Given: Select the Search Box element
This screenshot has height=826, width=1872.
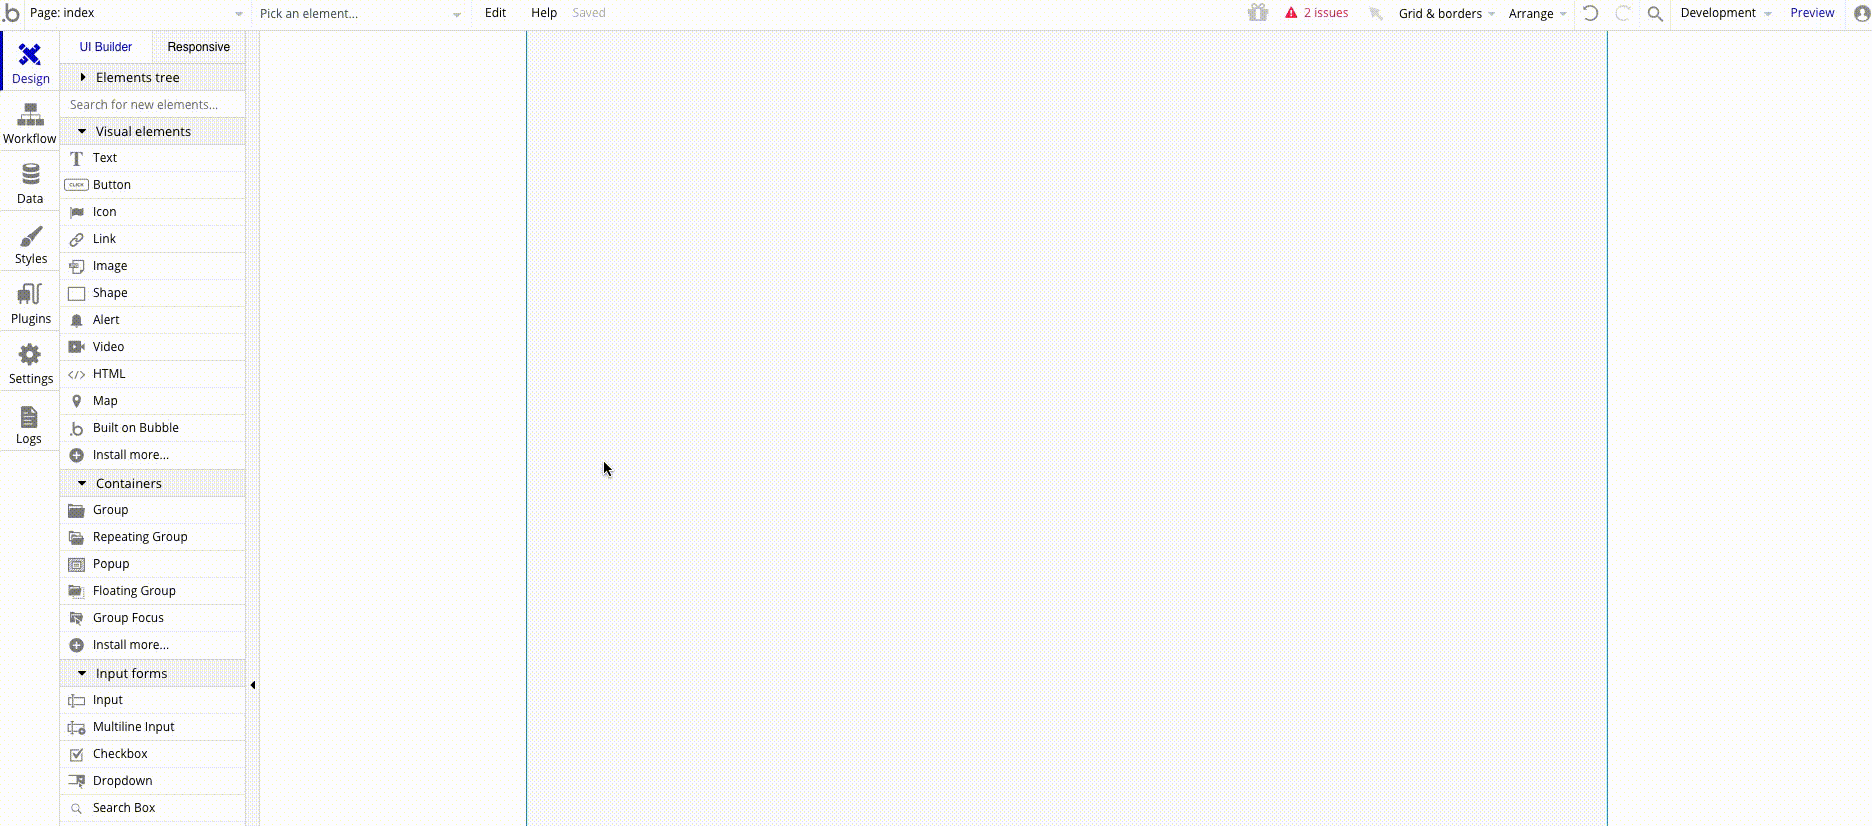Looking at the screenshot, I should (x=153, y=808).
